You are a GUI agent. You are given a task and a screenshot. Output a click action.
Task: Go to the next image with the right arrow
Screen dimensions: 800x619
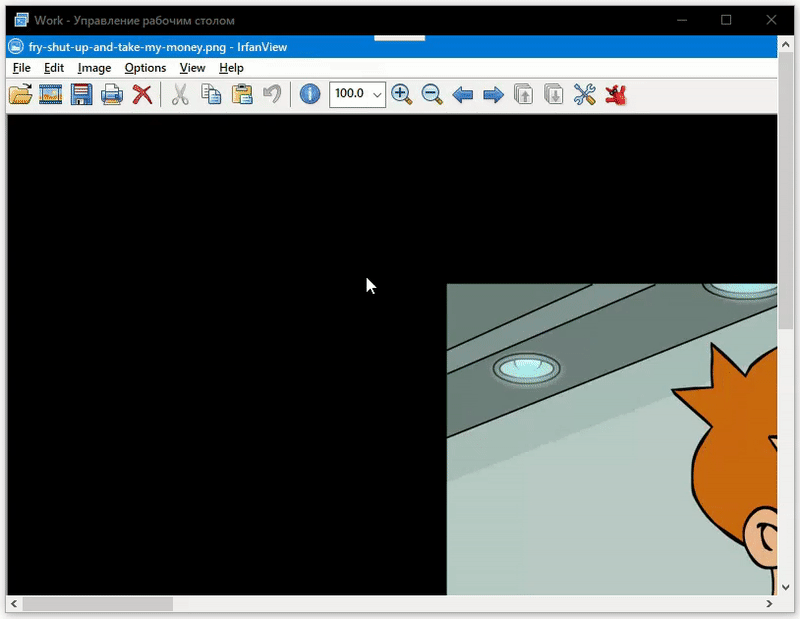(x=493, y=94)
